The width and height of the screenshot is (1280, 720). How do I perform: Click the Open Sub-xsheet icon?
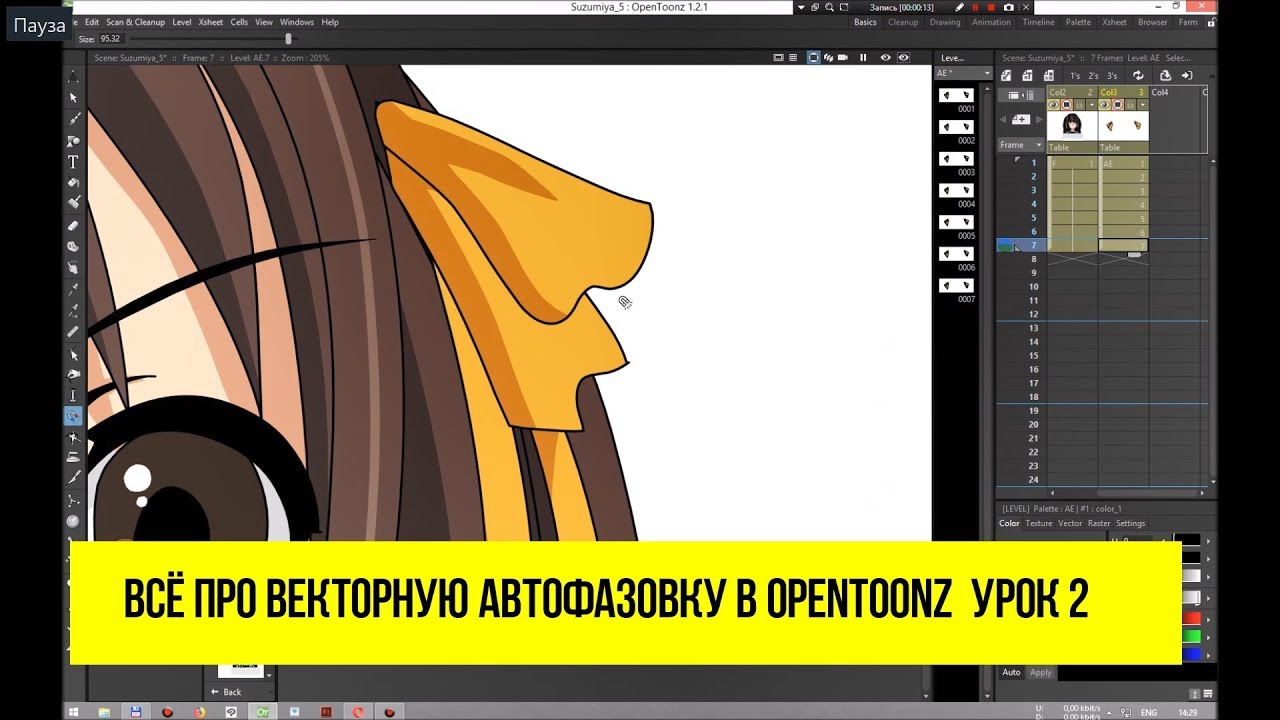pos(1186,75)
